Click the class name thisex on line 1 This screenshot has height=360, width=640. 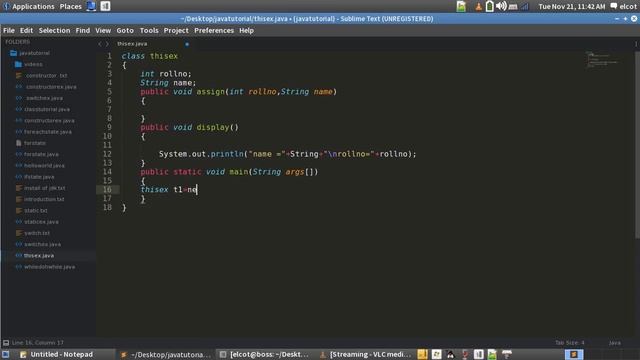pyautogui.click(x=164, y=56)
